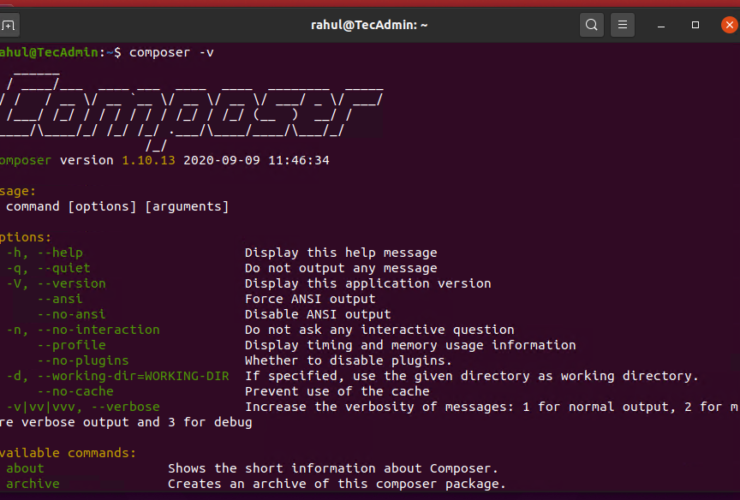Click the --profile option text
The image size is (740, 500).
coord(71,345)
